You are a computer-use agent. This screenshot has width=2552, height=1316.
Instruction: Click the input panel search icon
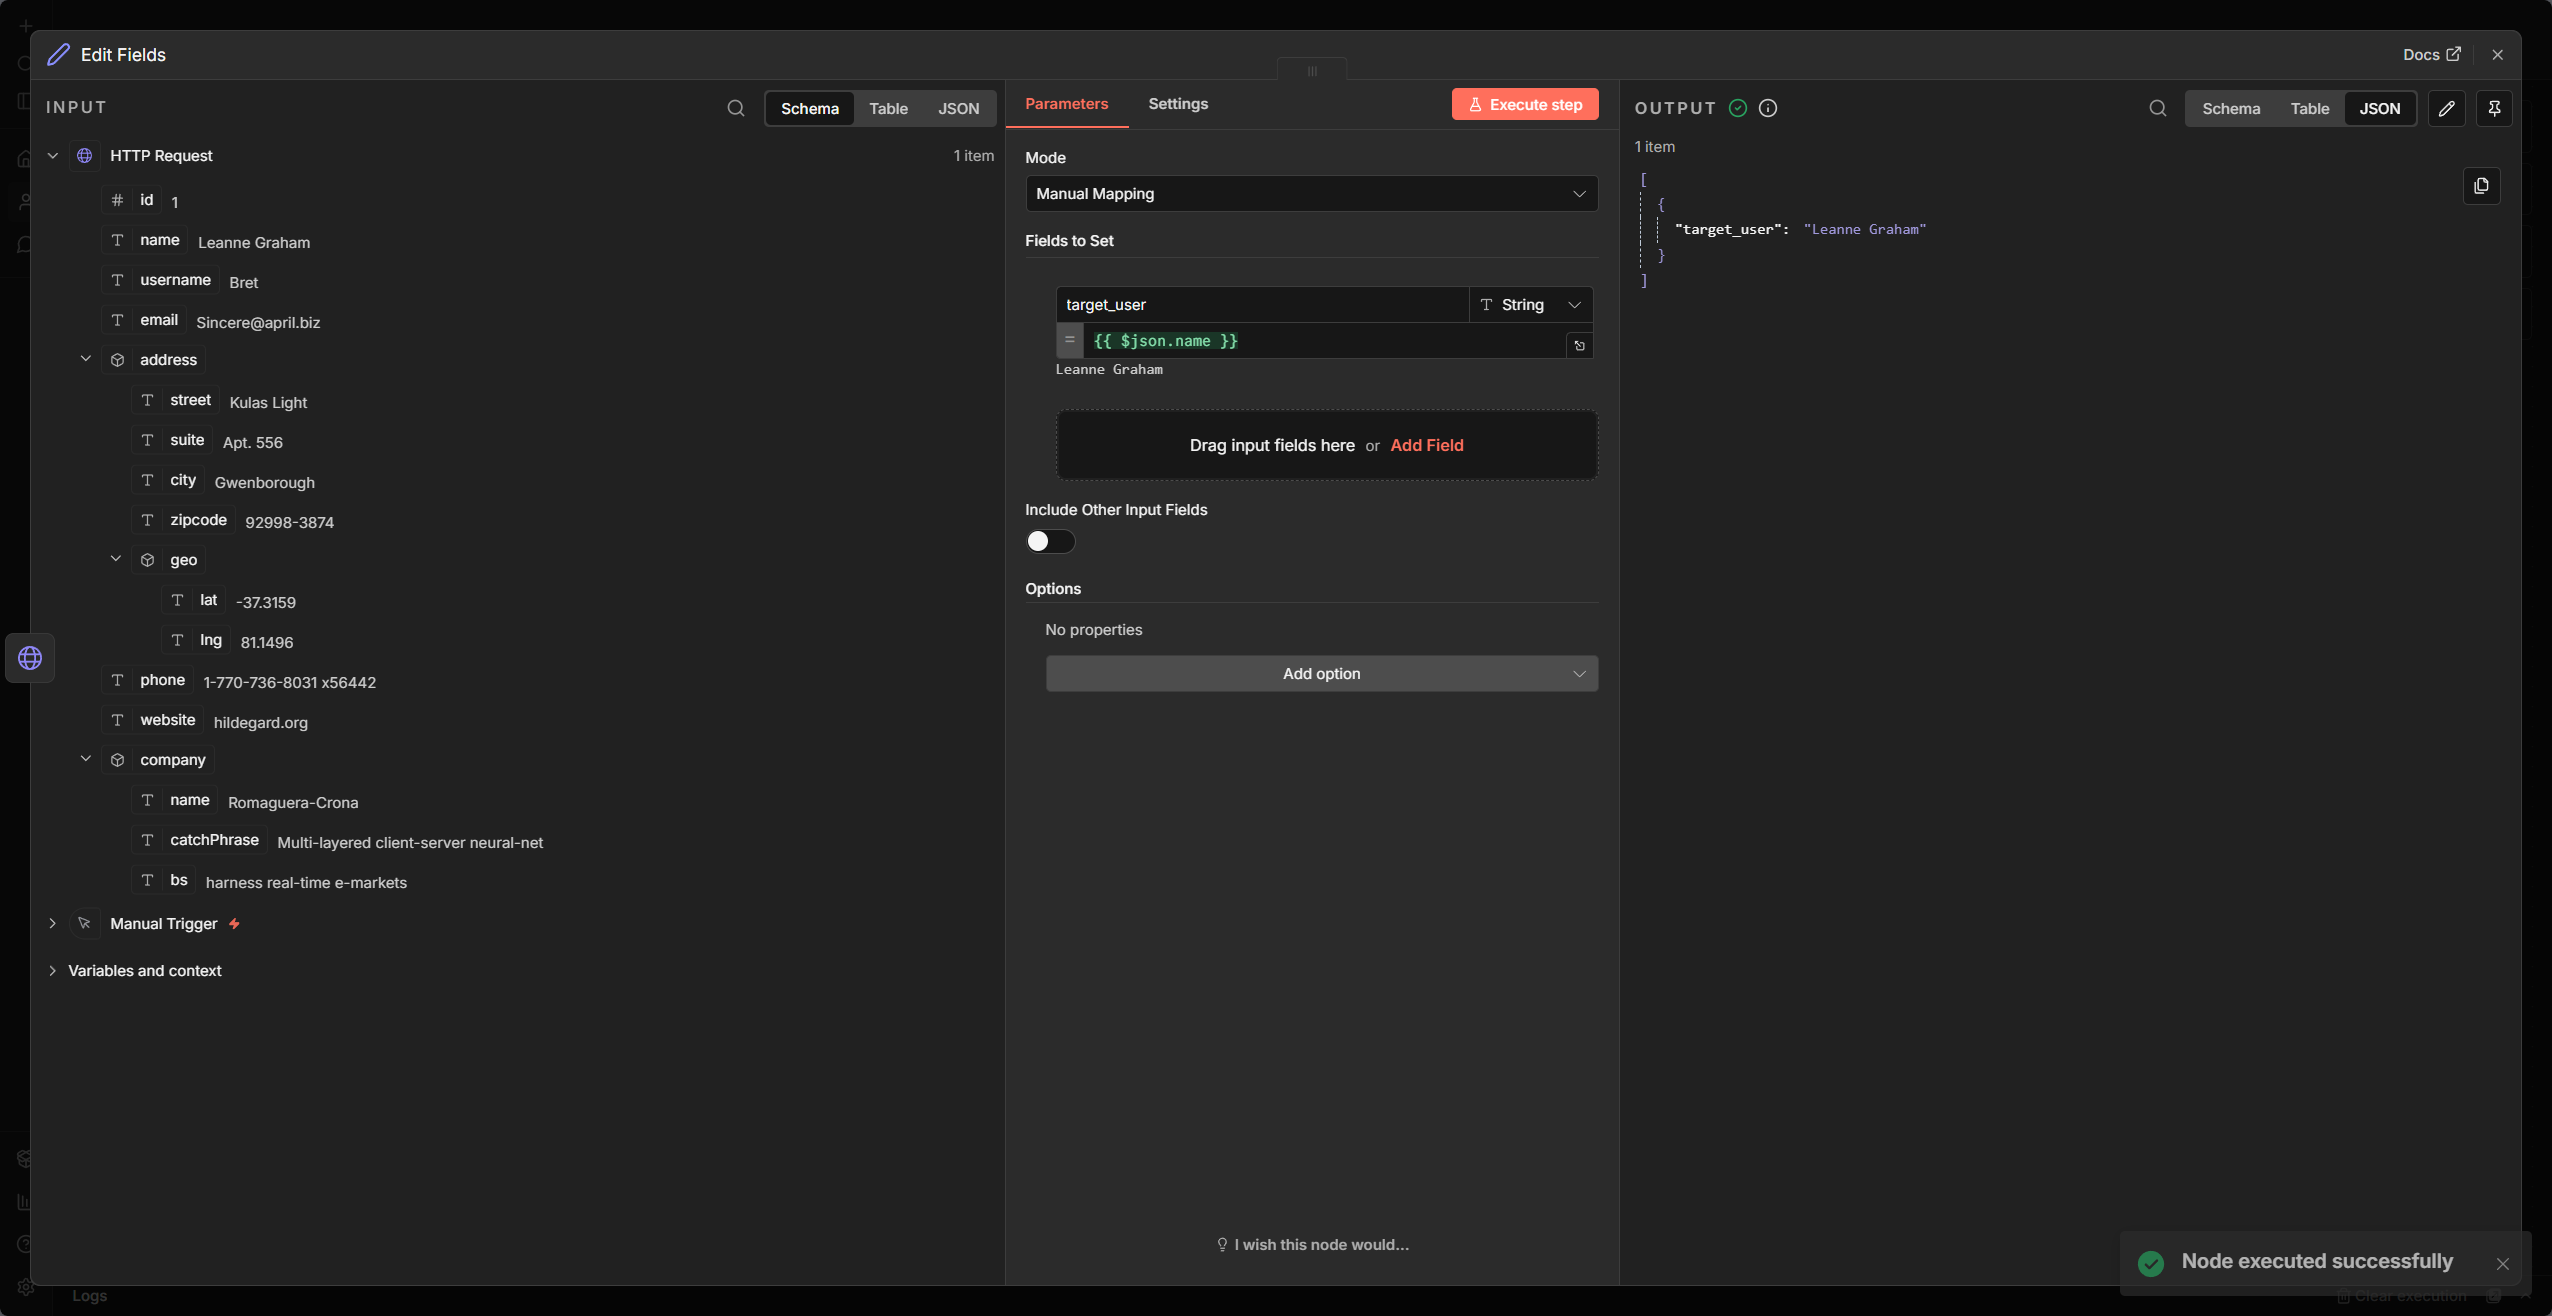coord(736,108)
